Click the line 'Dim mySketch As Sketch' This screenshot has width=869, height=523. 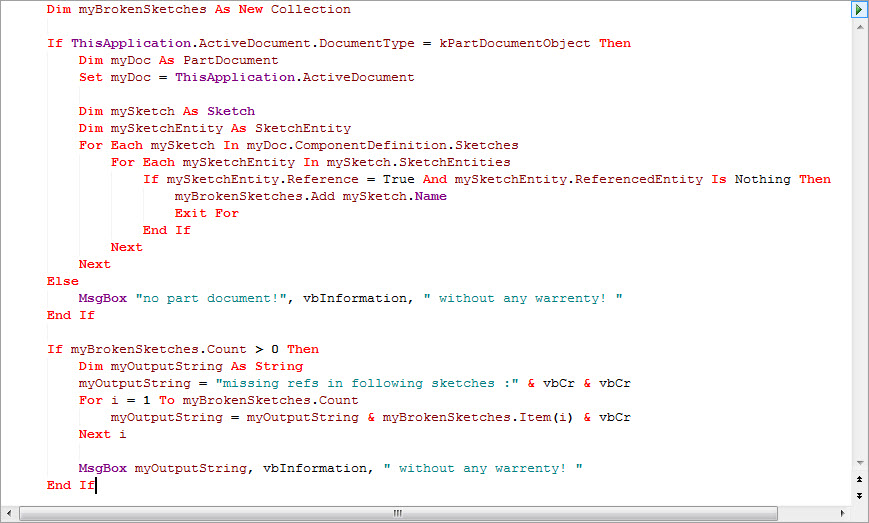[x=167, y=111]
